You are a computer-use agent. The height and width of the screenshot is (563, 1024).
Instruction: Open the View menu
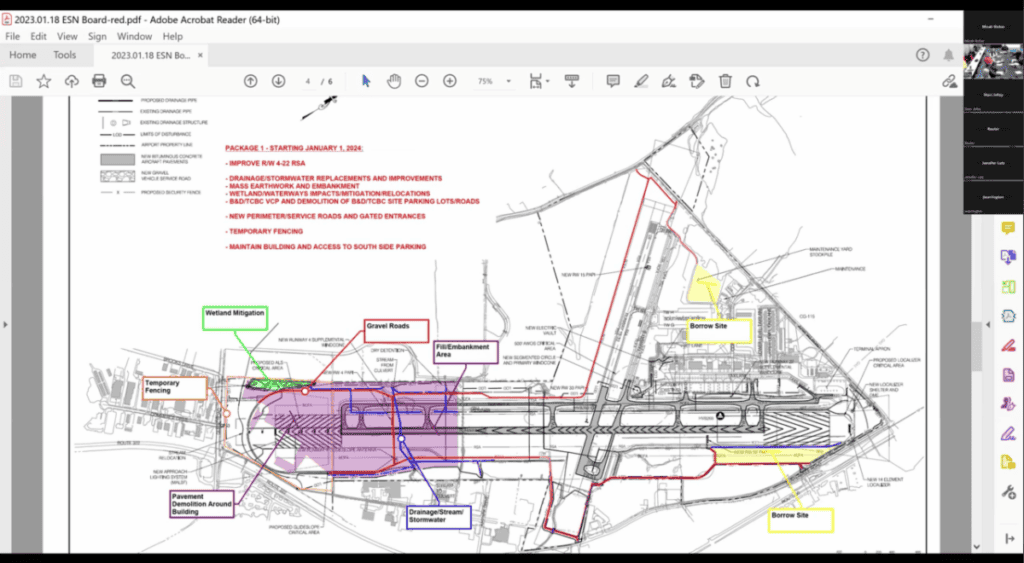coord(68,37)
